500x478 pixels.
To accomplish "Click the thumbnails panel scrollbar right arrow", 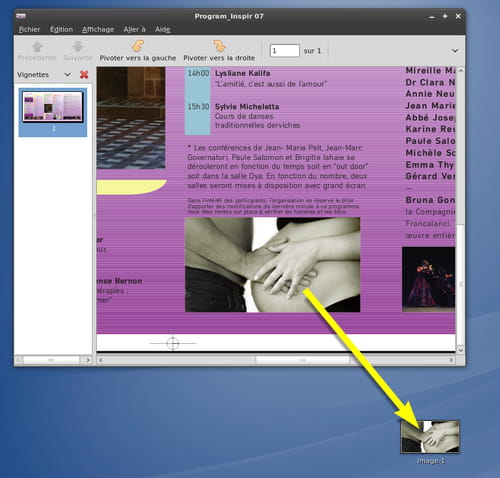I will pos(88,360).
